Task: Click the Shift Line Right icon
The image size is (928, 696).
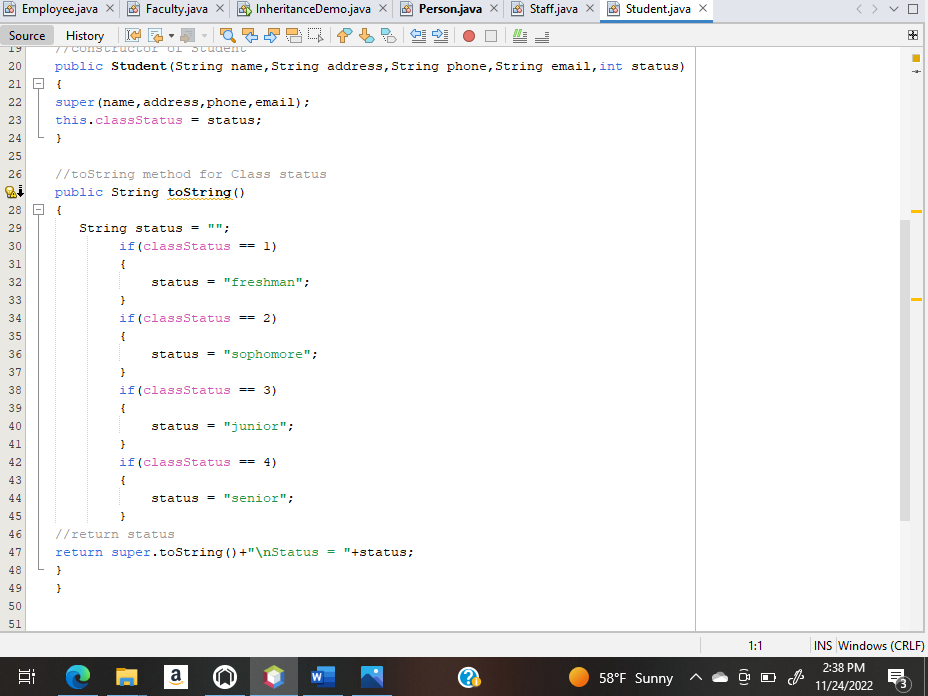Action: click(x=440, y=36)
